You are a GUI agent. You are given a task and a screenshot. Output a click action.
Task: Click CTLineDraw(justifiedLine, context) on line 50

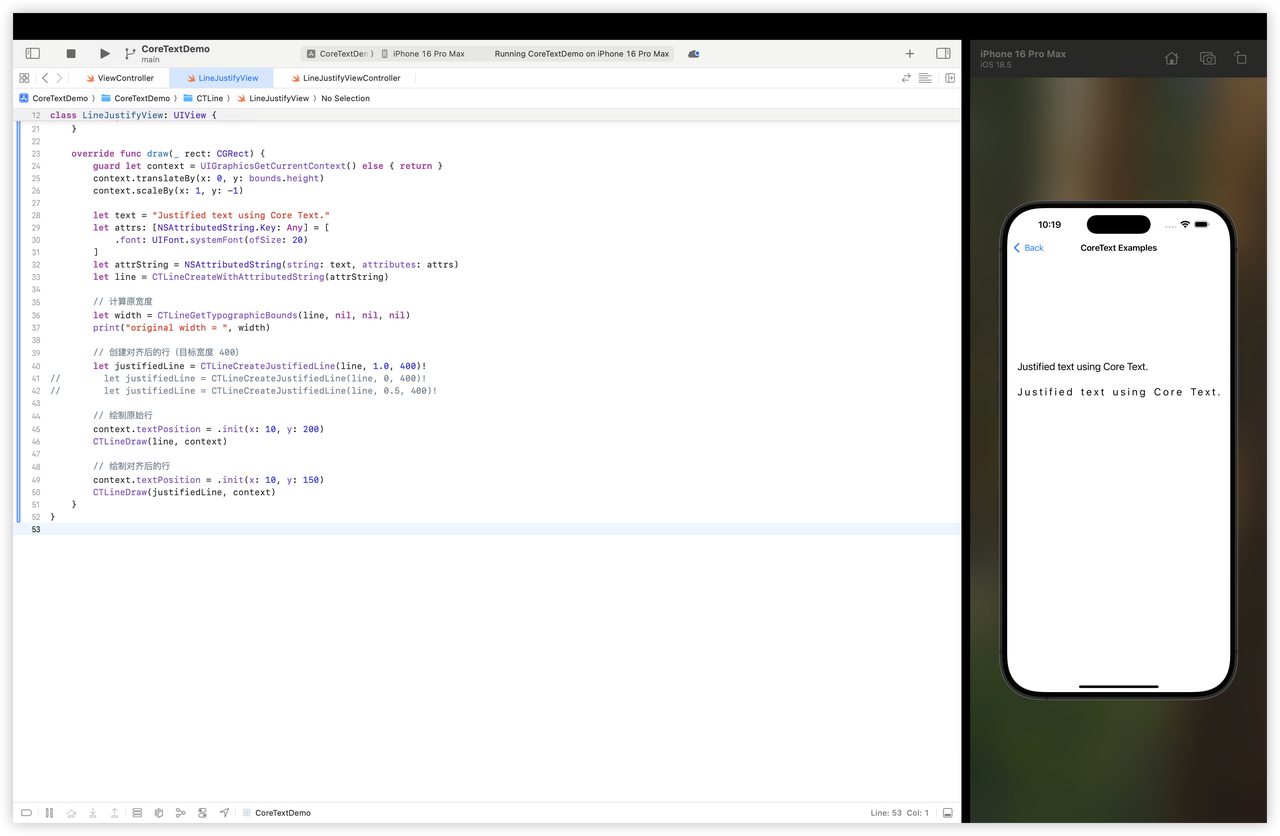point(184,492)
